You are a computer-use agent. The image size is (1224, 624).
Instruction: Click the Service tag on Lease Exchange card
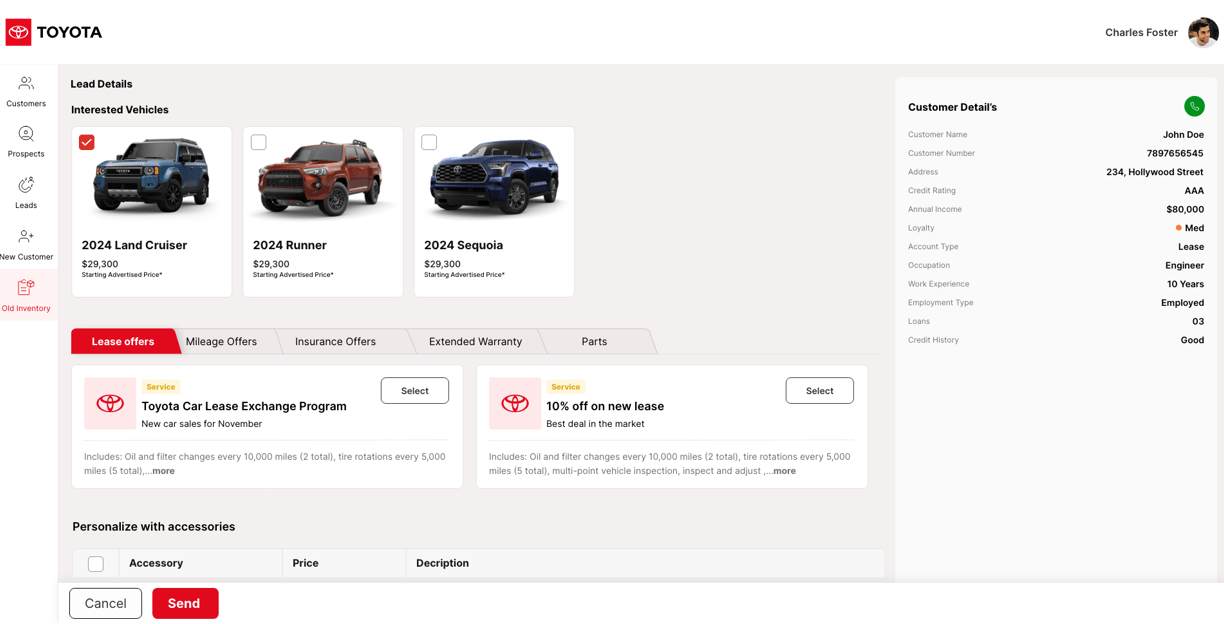coord(160,387)
